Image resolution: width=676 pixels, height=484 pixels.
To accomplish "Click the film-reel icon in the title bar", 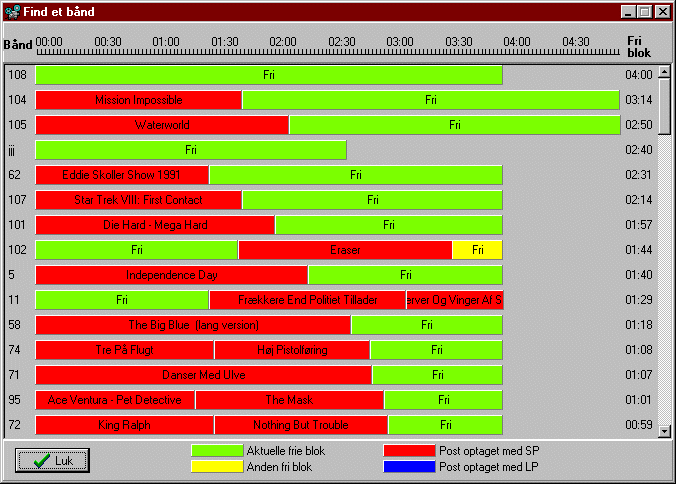I will (13, 12).
